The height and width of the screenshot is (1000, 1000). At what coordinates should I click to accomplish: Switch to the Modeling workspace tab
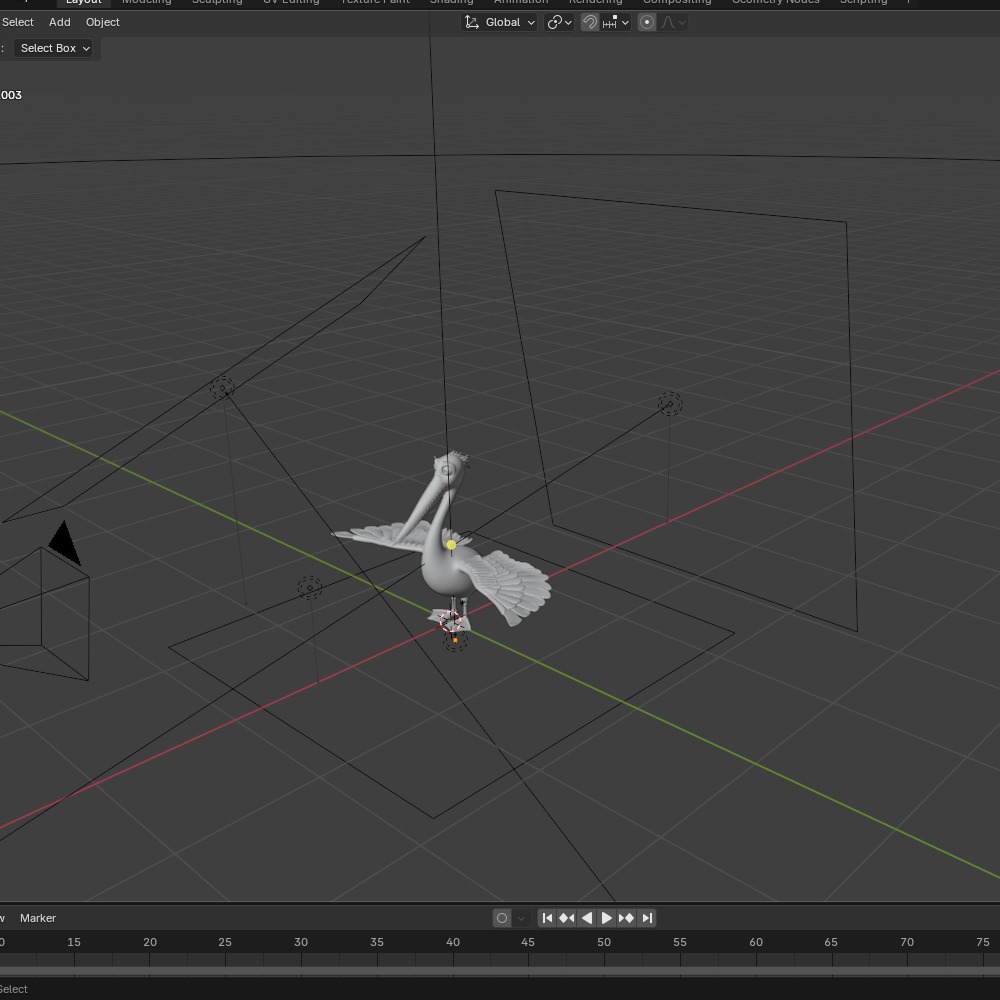point(147,2)
